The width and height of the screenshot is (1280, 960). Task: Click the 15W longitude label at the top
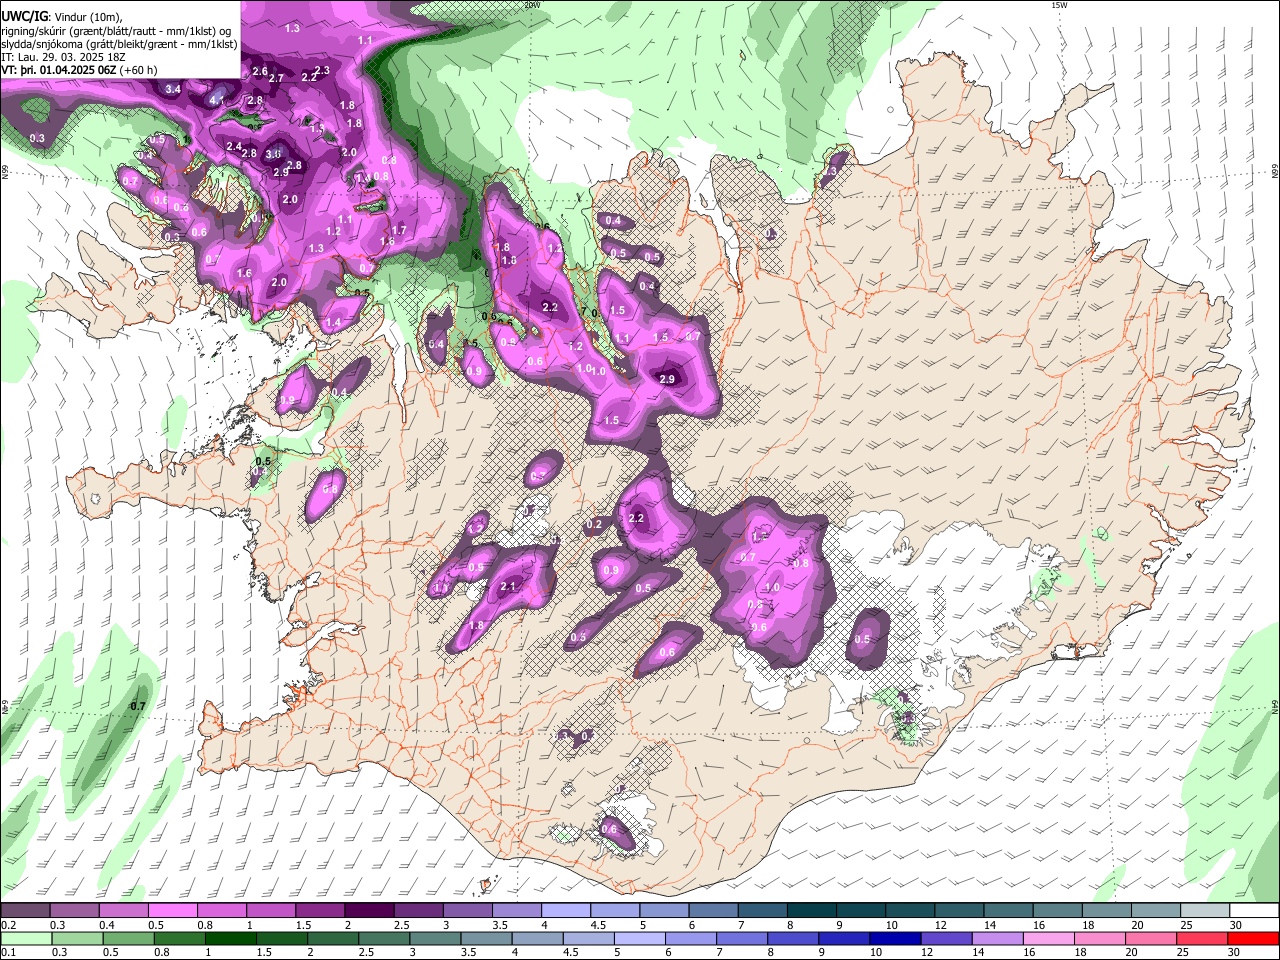tap(1059, 5)
